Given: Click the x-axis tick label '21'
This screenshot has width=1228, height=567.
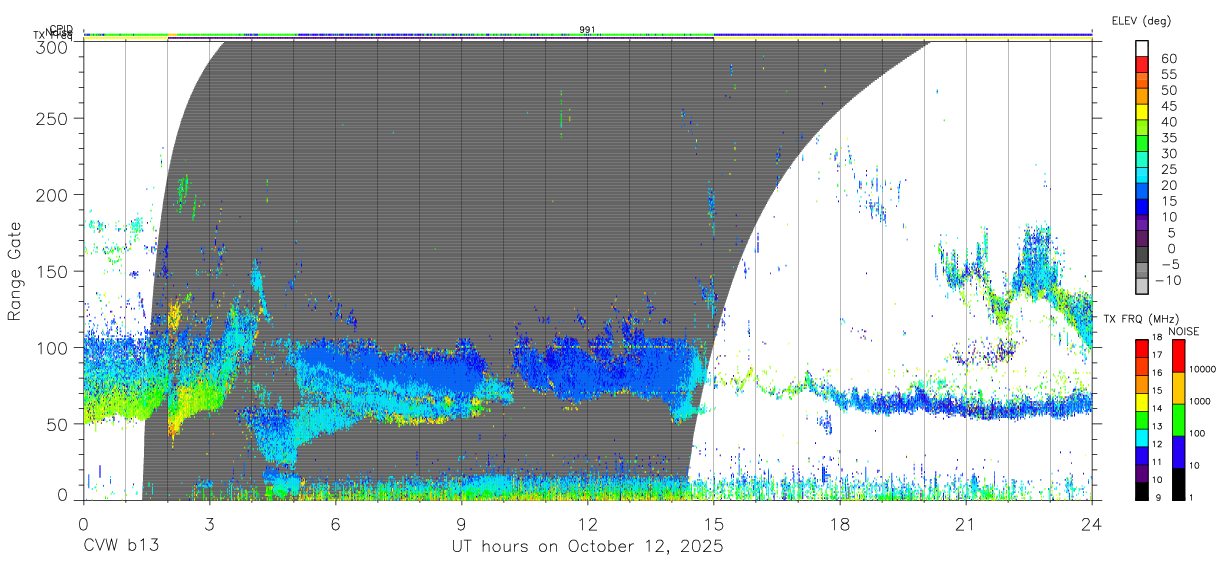Looking at the screenshot, I should click(966, 523).
